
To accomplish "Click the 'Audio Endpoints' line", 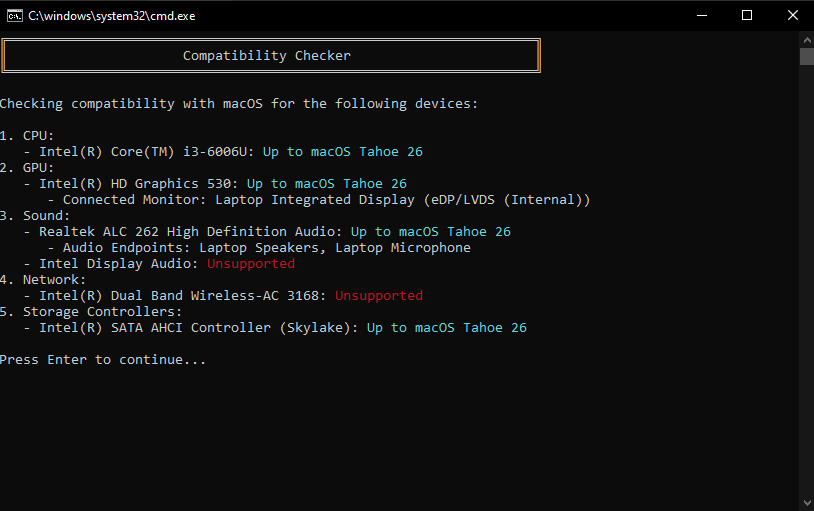I will pos(259,248).
